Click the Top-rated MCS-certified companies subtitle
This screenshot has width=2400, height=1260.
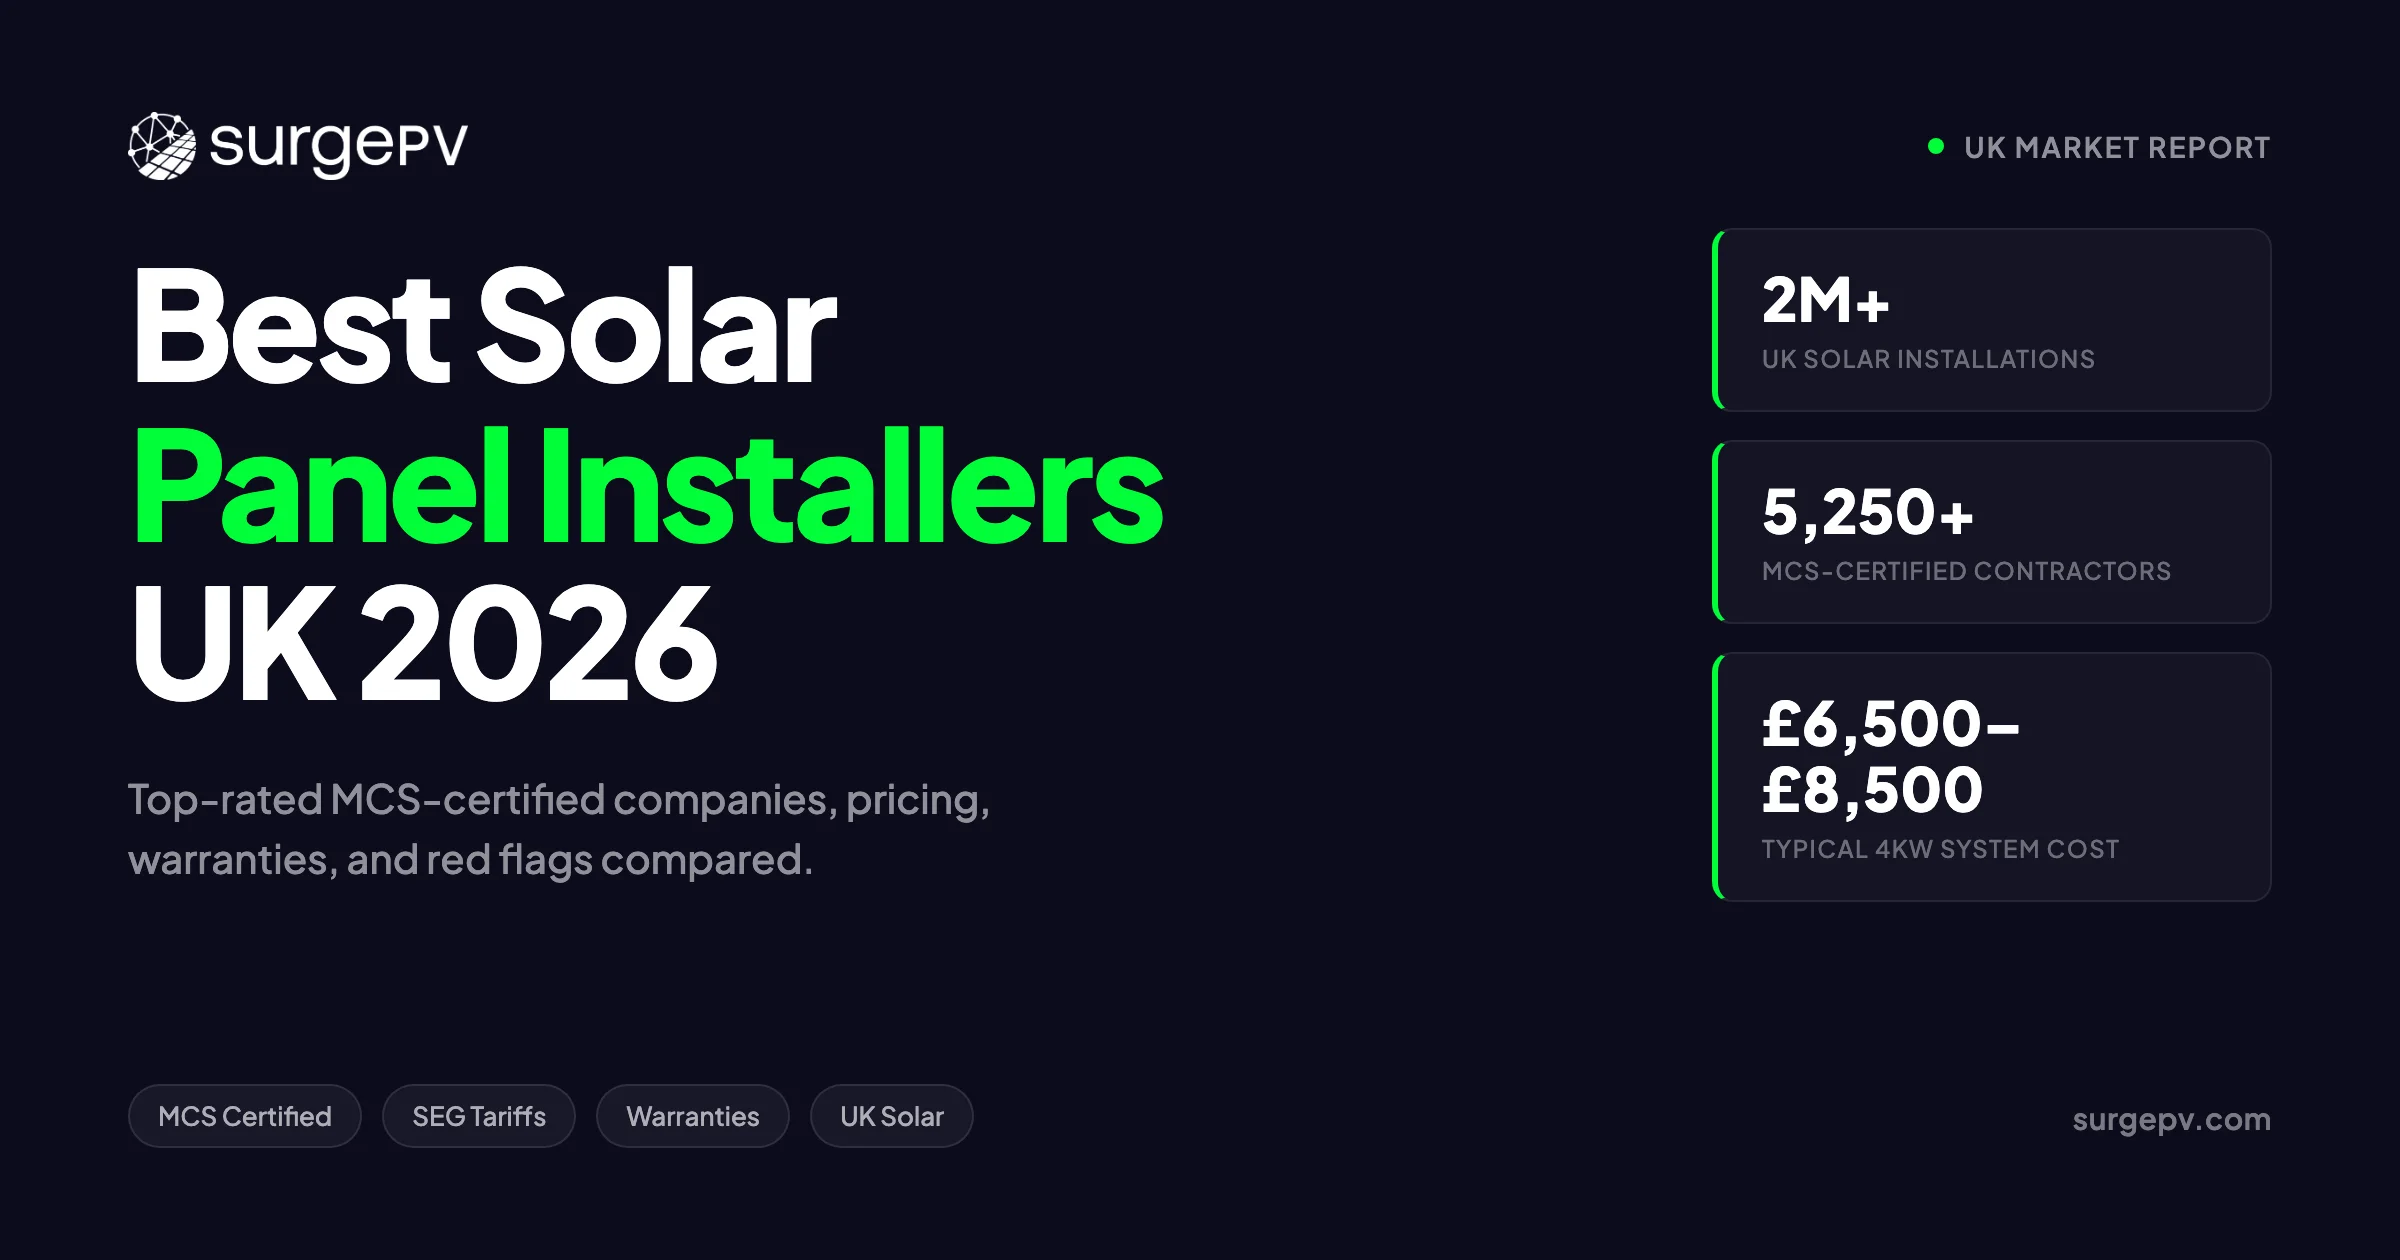tap(559, 830)
